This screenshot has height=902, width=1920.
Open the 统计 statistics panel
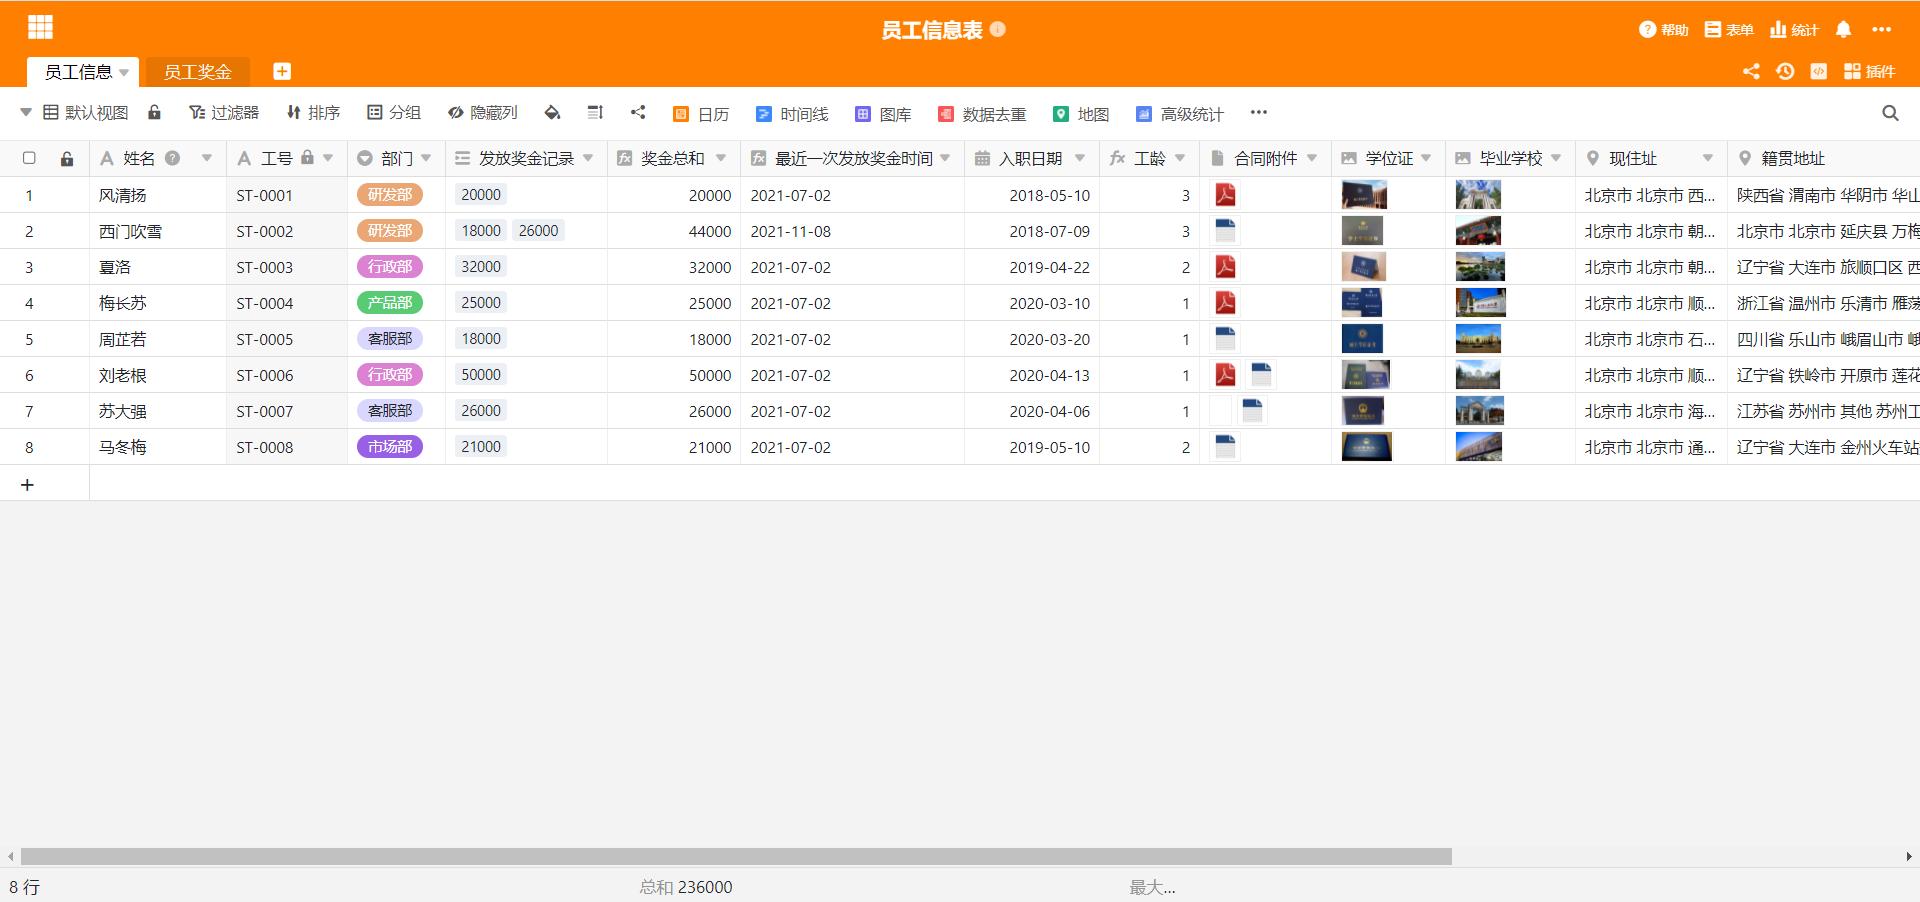1794,29
